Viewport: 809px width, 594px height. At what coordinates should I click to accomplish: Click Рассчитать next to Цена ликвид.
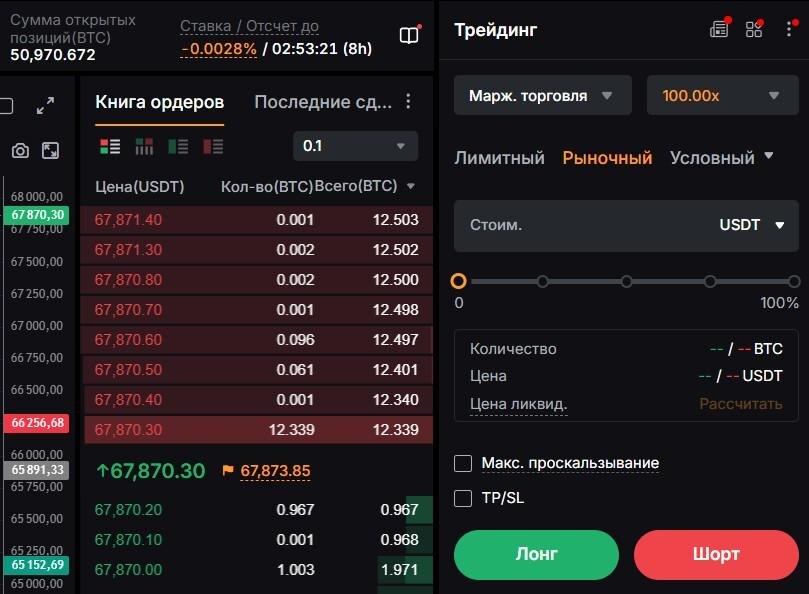pos(740,403)
